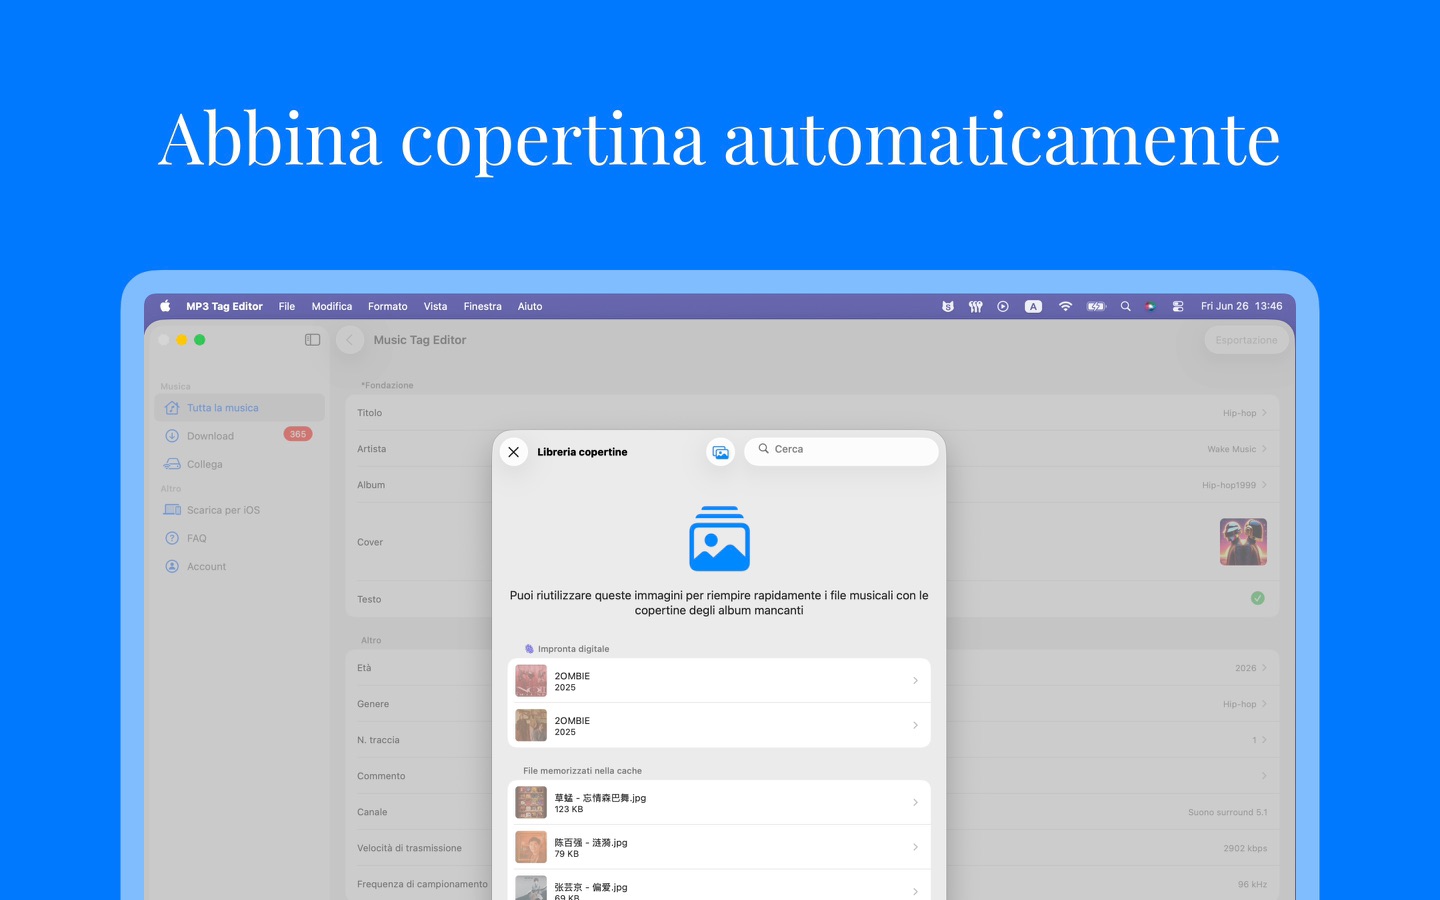
Task: Click thumbnail of first 2OMBIE entry
Action: pos(531,681)
